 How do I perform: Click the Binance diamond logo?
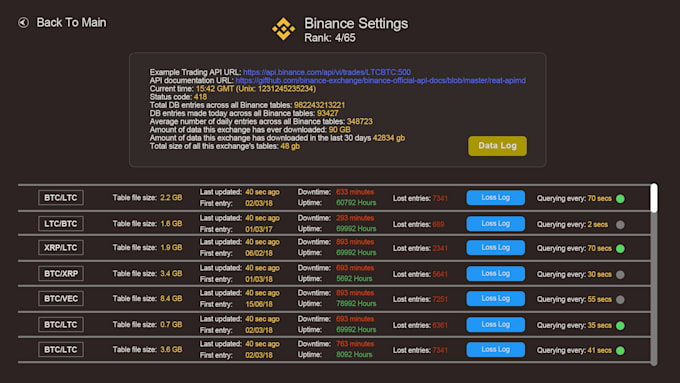tap(283, 29)
